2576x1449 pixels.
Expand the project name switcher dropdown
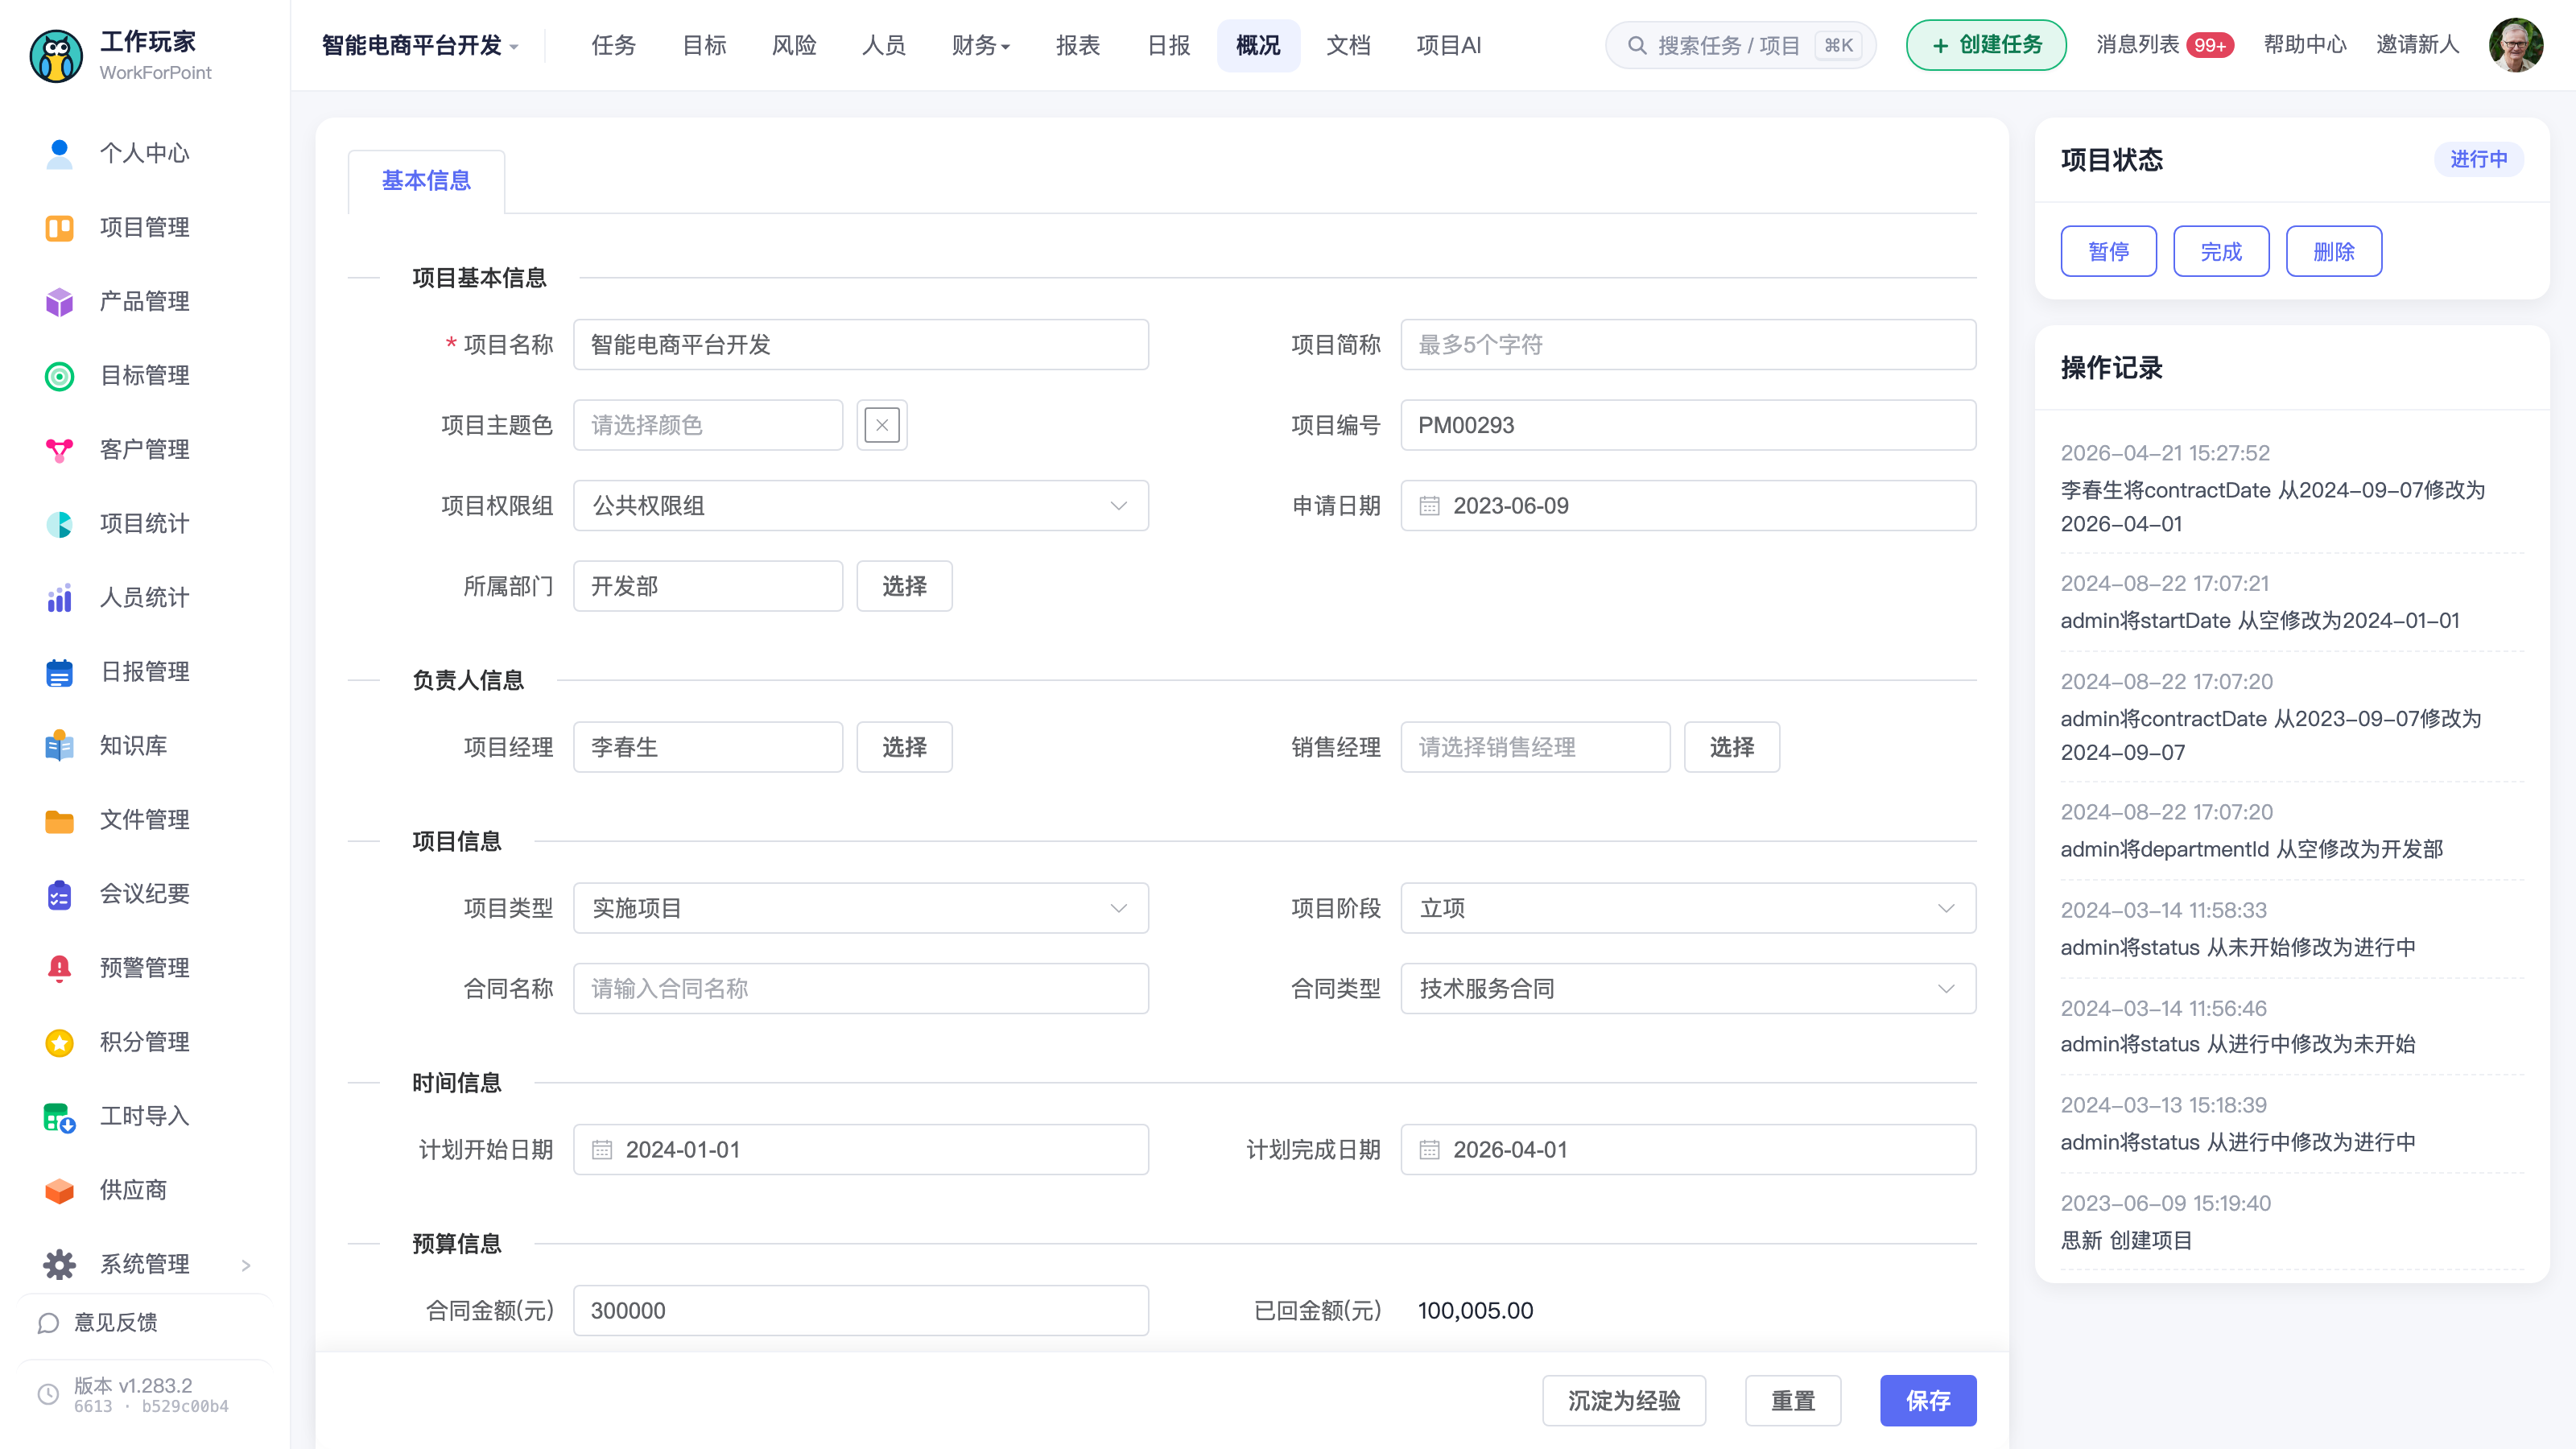419,45
